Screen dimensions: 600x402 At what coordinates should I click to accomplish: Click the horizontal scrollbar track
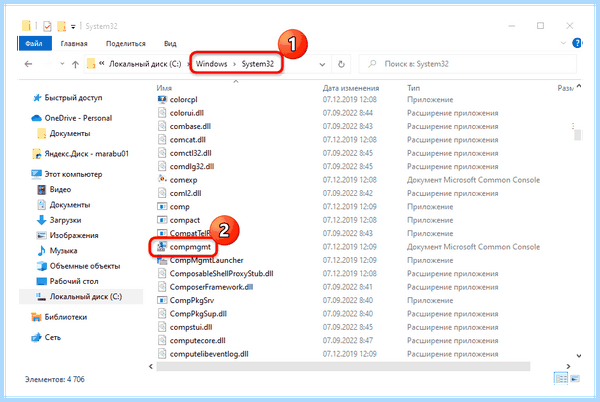tap(343, 366)
